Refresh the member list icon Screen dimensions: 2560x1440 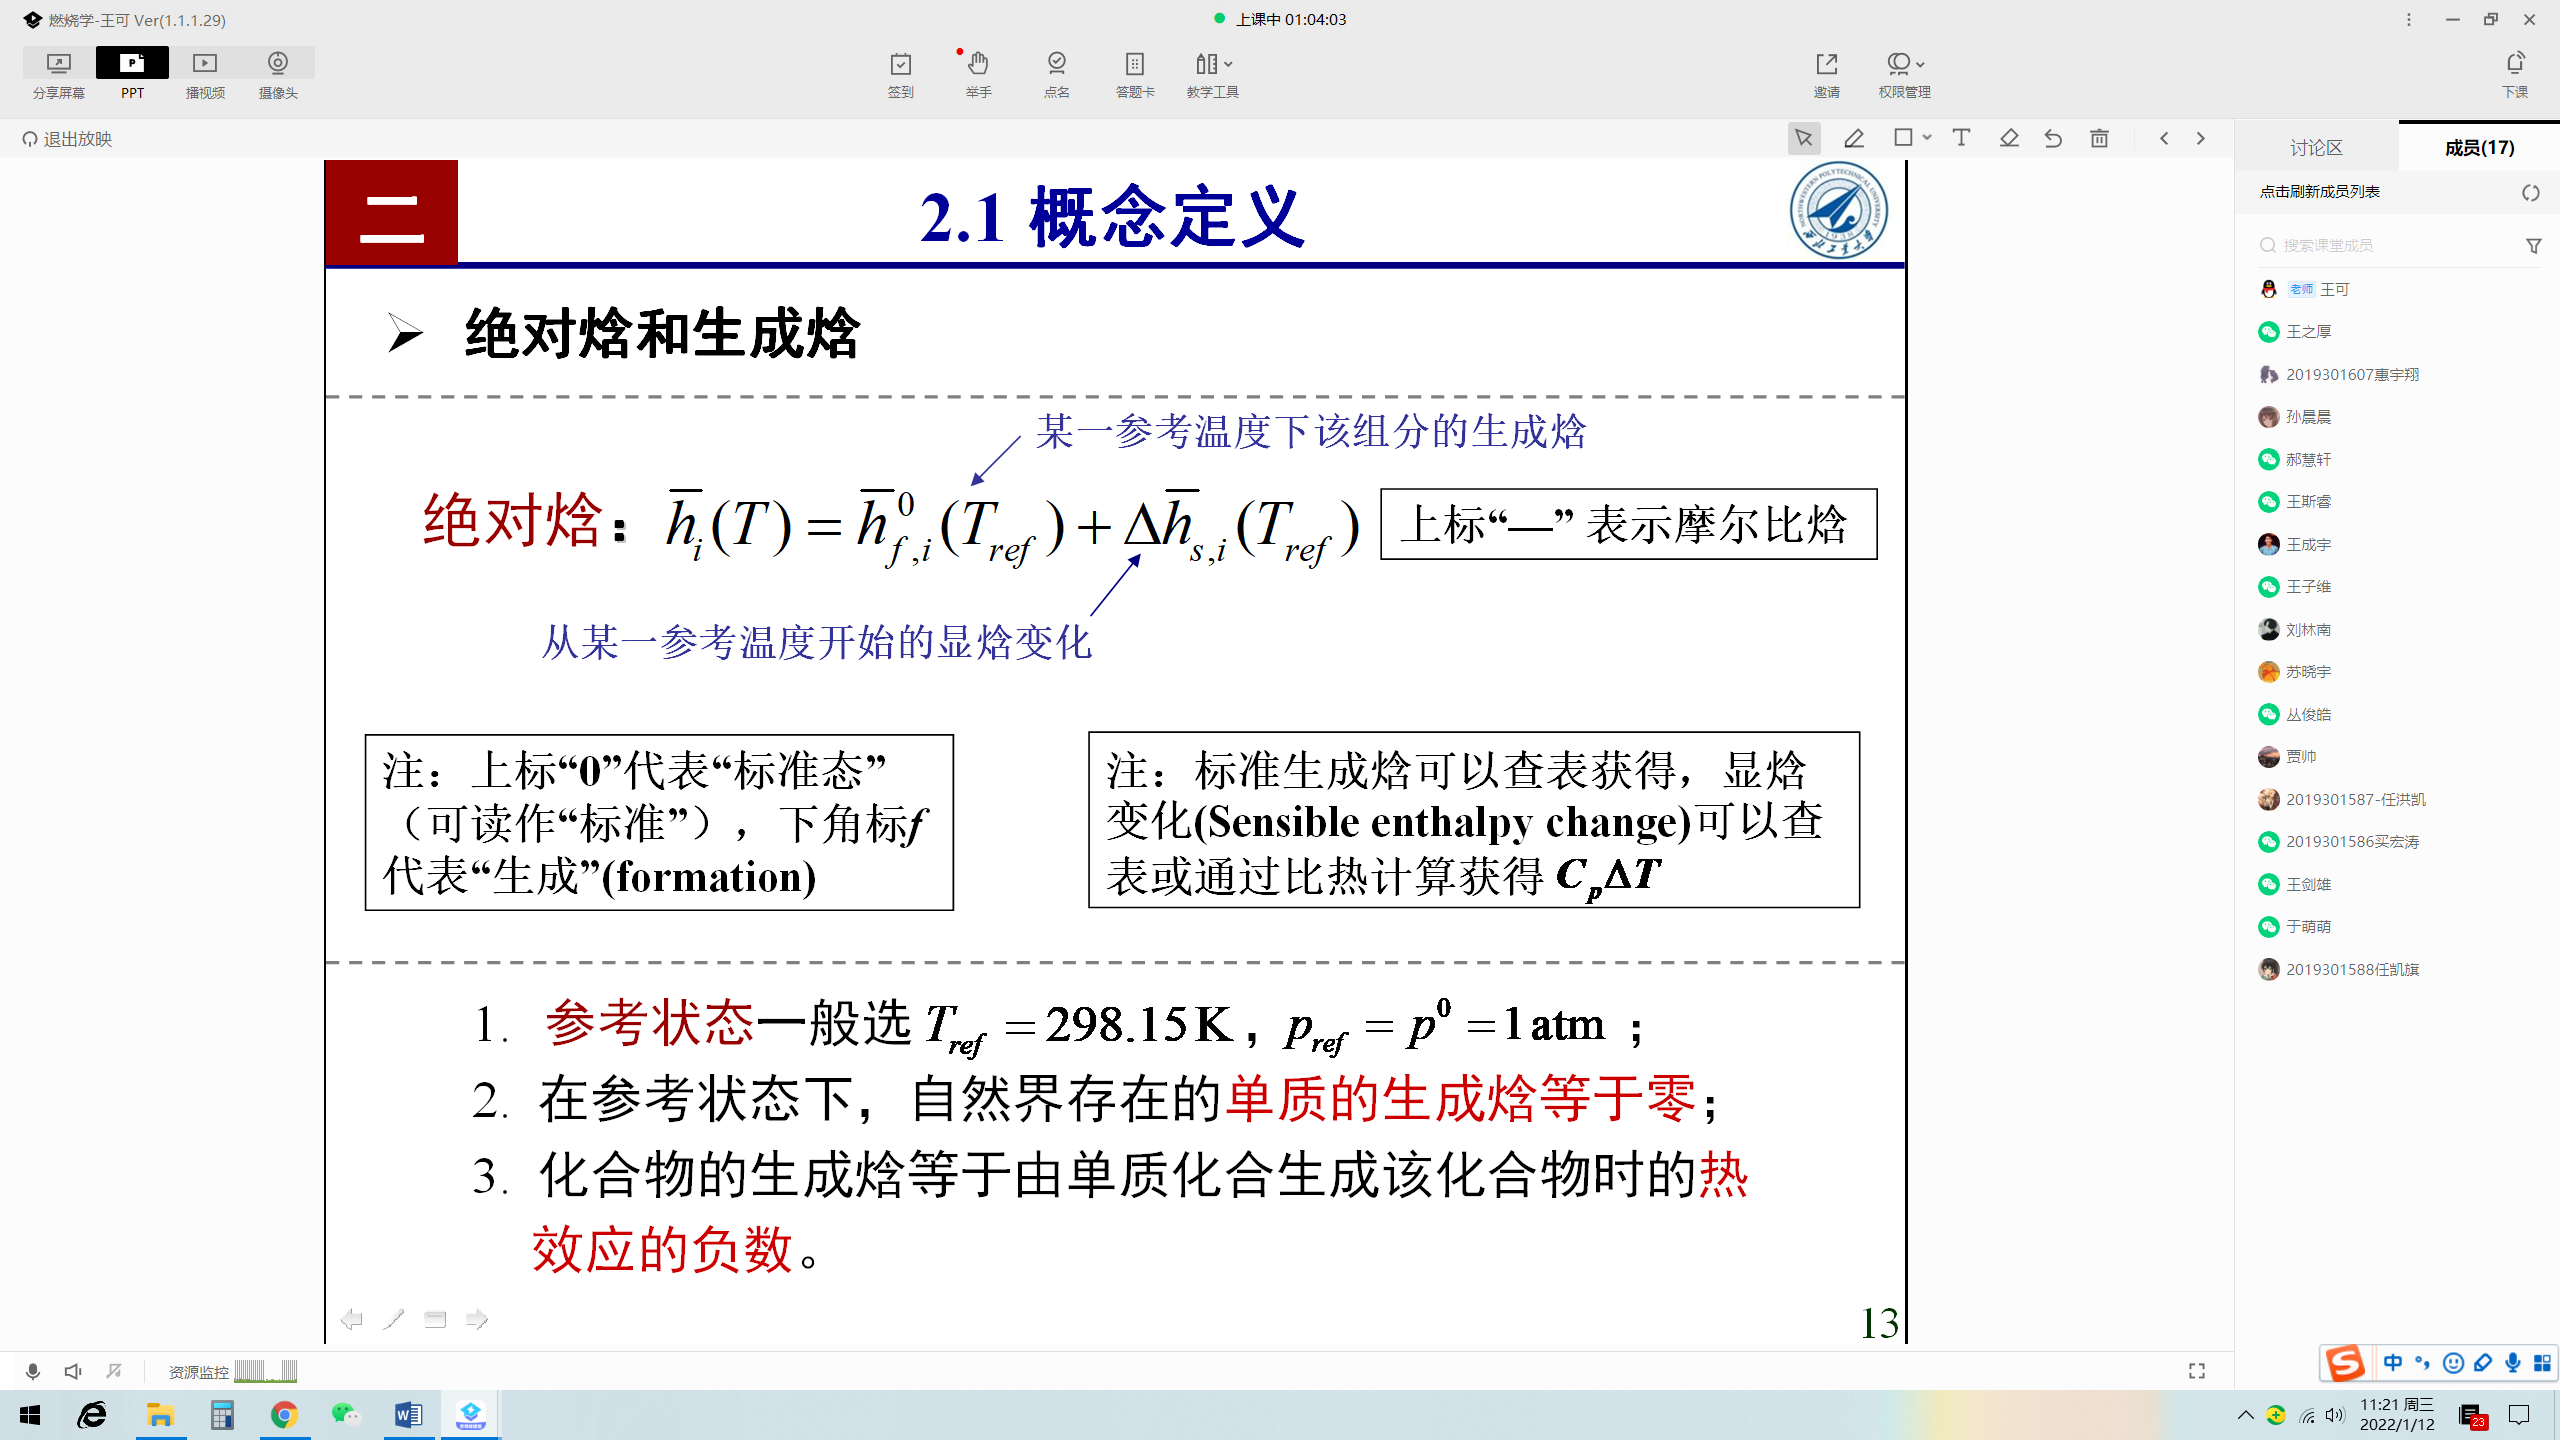pyautogui.click(x=2530, y=193)
